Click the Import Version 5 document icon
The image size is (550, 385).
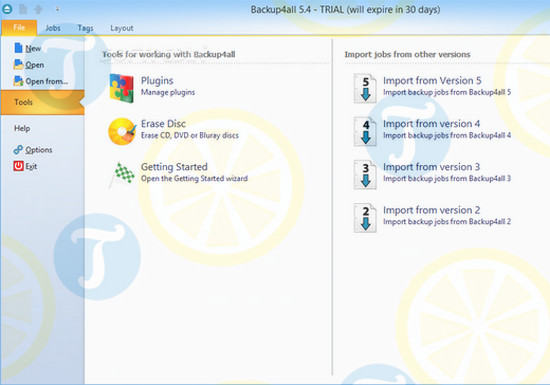point(365,88)
